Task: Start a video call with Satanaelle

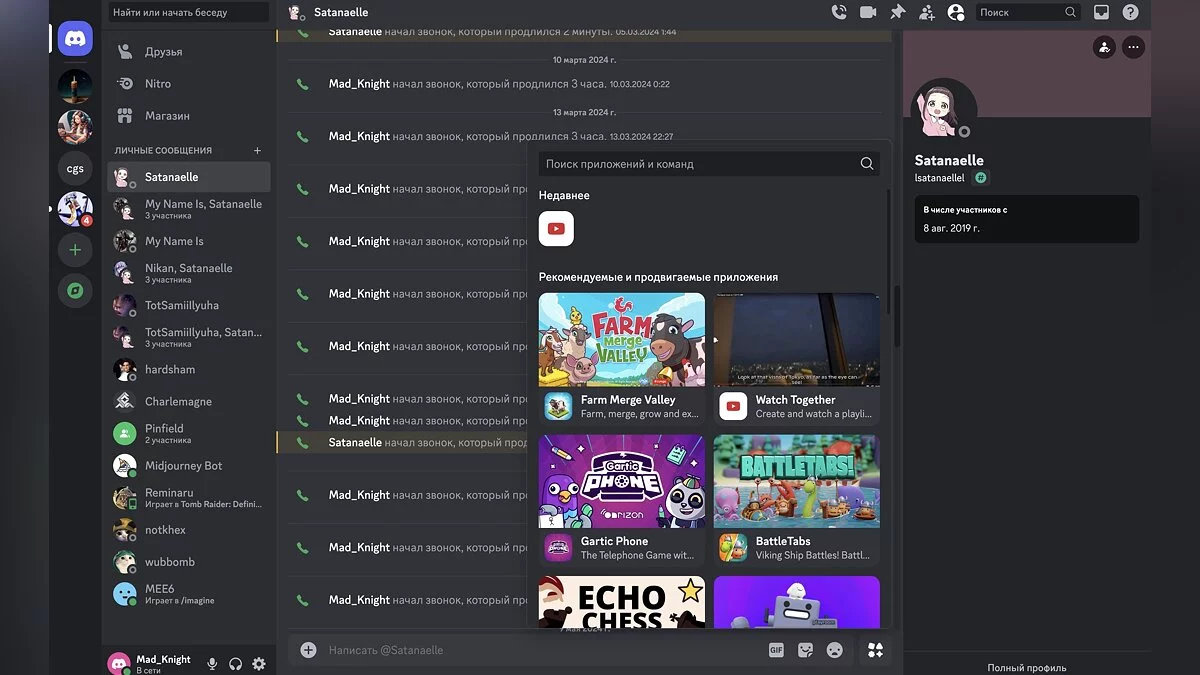Action: (868, 12)
